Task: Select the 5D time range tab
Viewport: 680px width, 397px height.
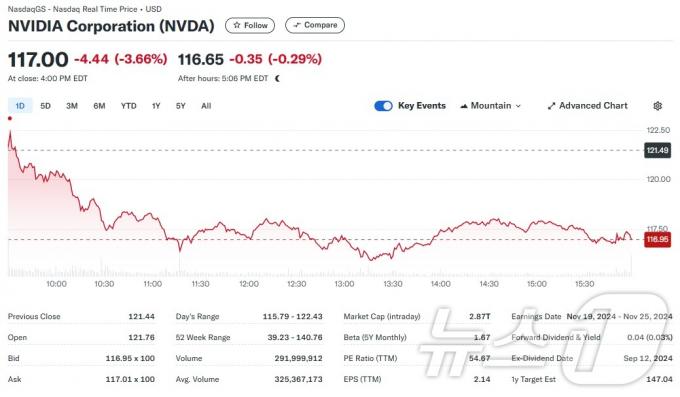Action: [46, 106]
